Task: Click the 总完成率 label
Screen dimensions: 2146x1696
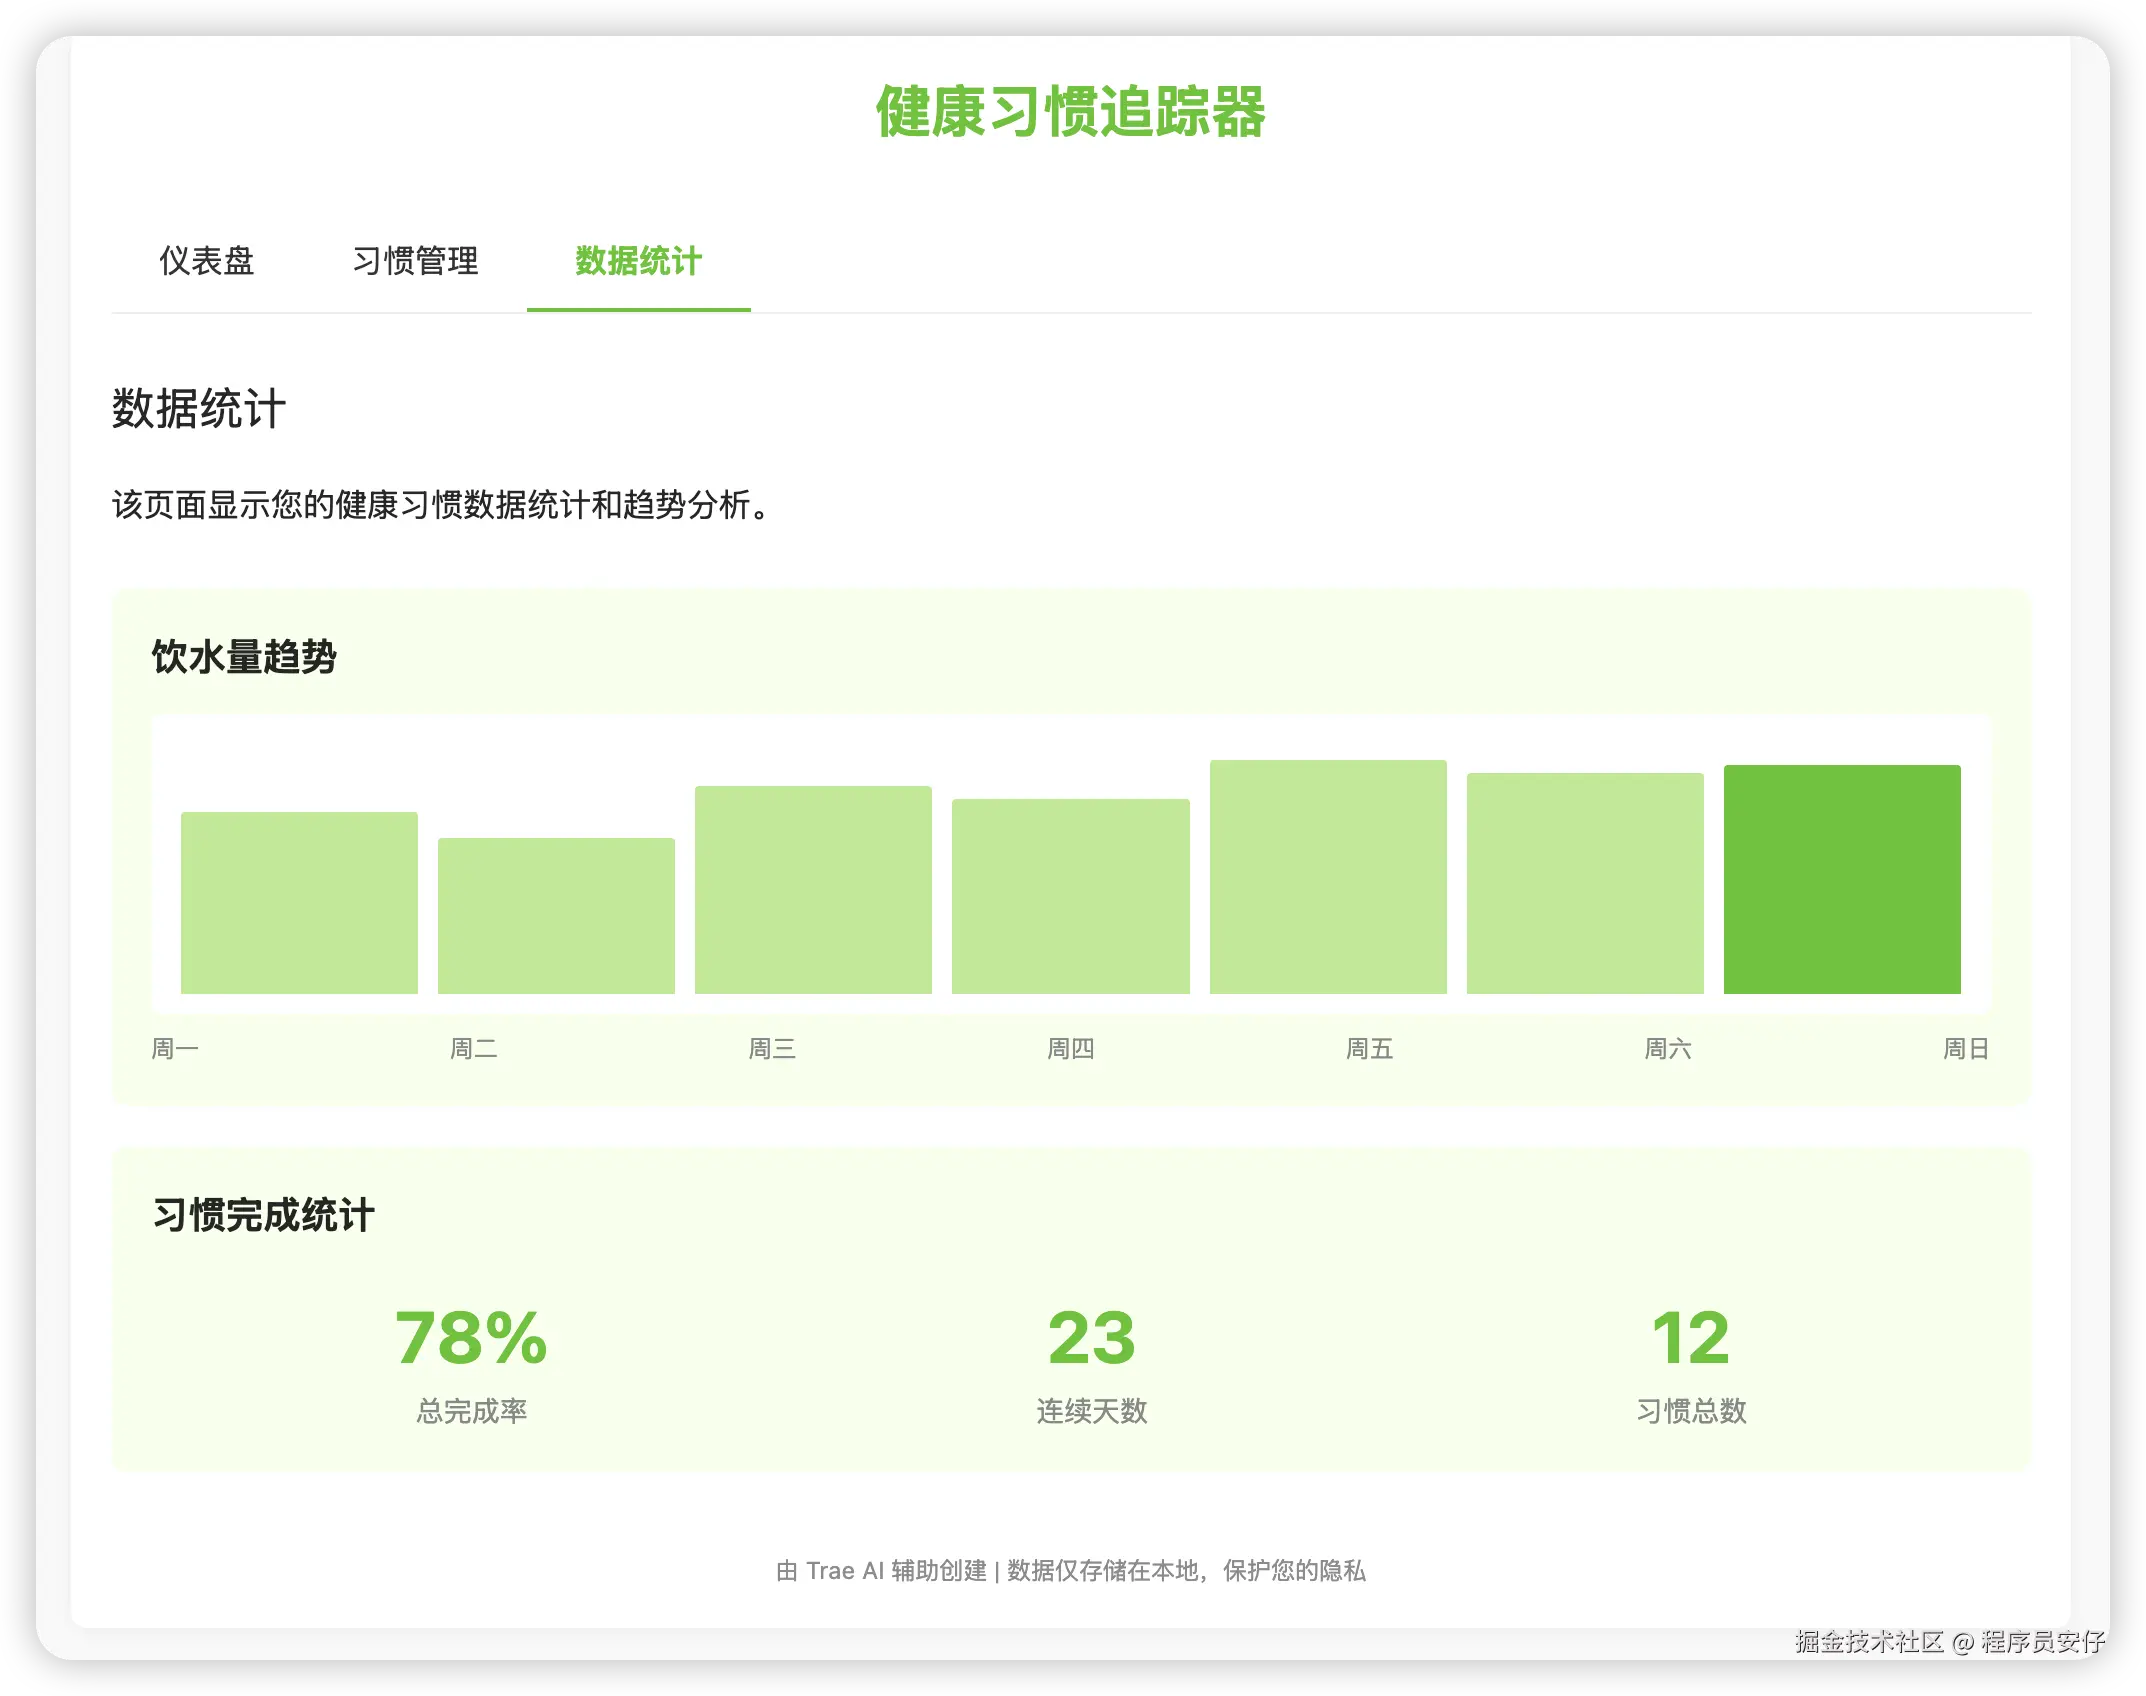Action: pos(471,1411)
